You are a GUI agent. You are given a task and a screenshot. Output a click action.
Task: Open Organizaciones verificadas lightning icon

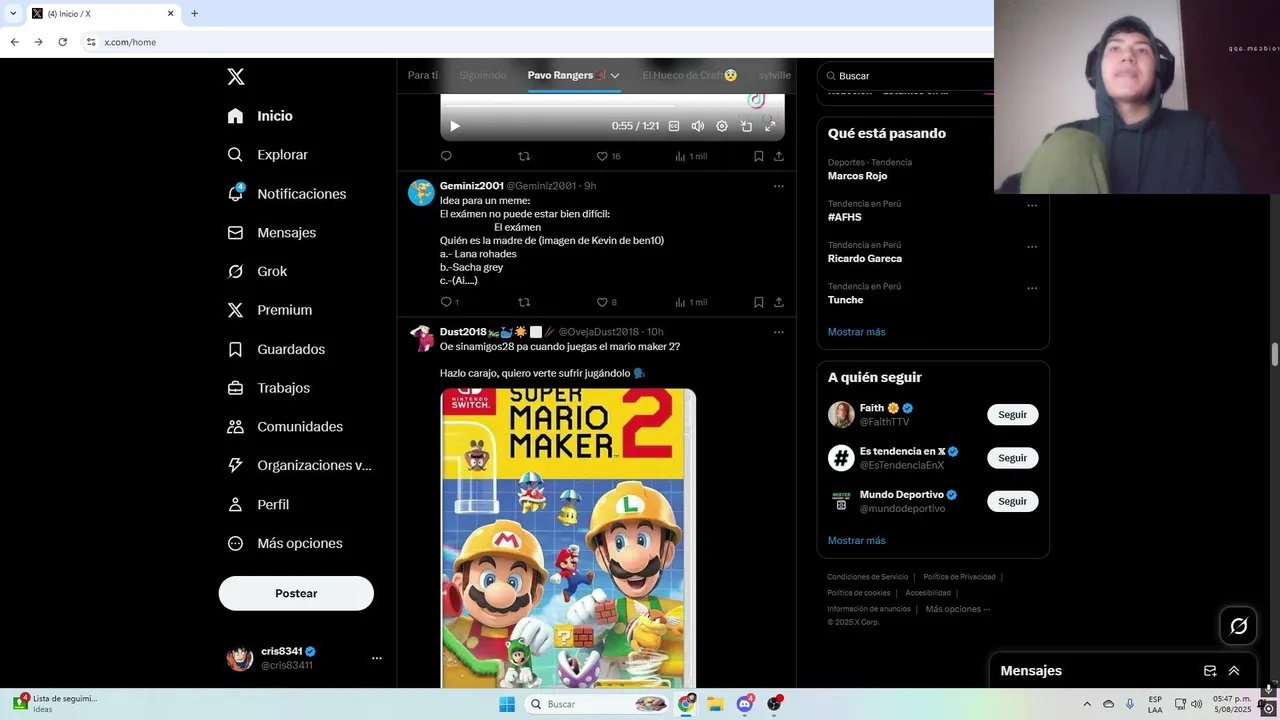(x=235, y=465)
